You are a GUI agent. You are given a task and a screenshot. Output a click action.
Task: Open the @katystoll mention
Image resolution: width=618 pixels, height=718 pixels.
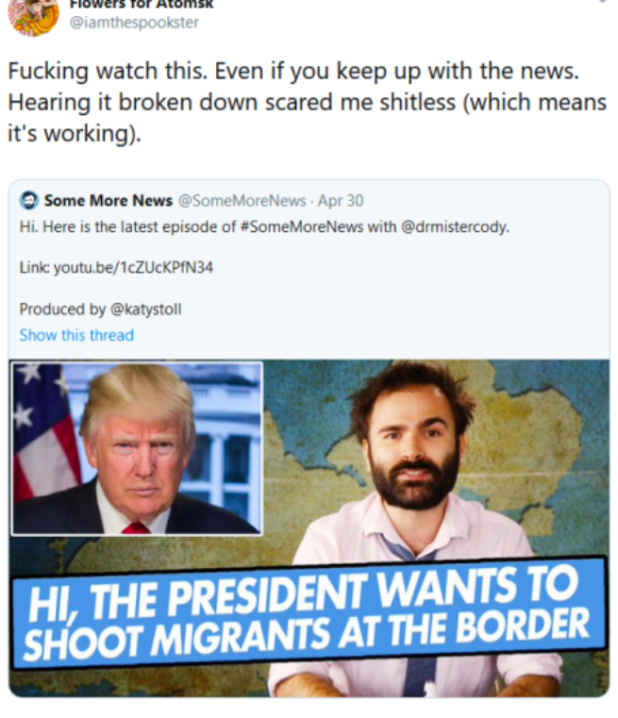[146, 310]
